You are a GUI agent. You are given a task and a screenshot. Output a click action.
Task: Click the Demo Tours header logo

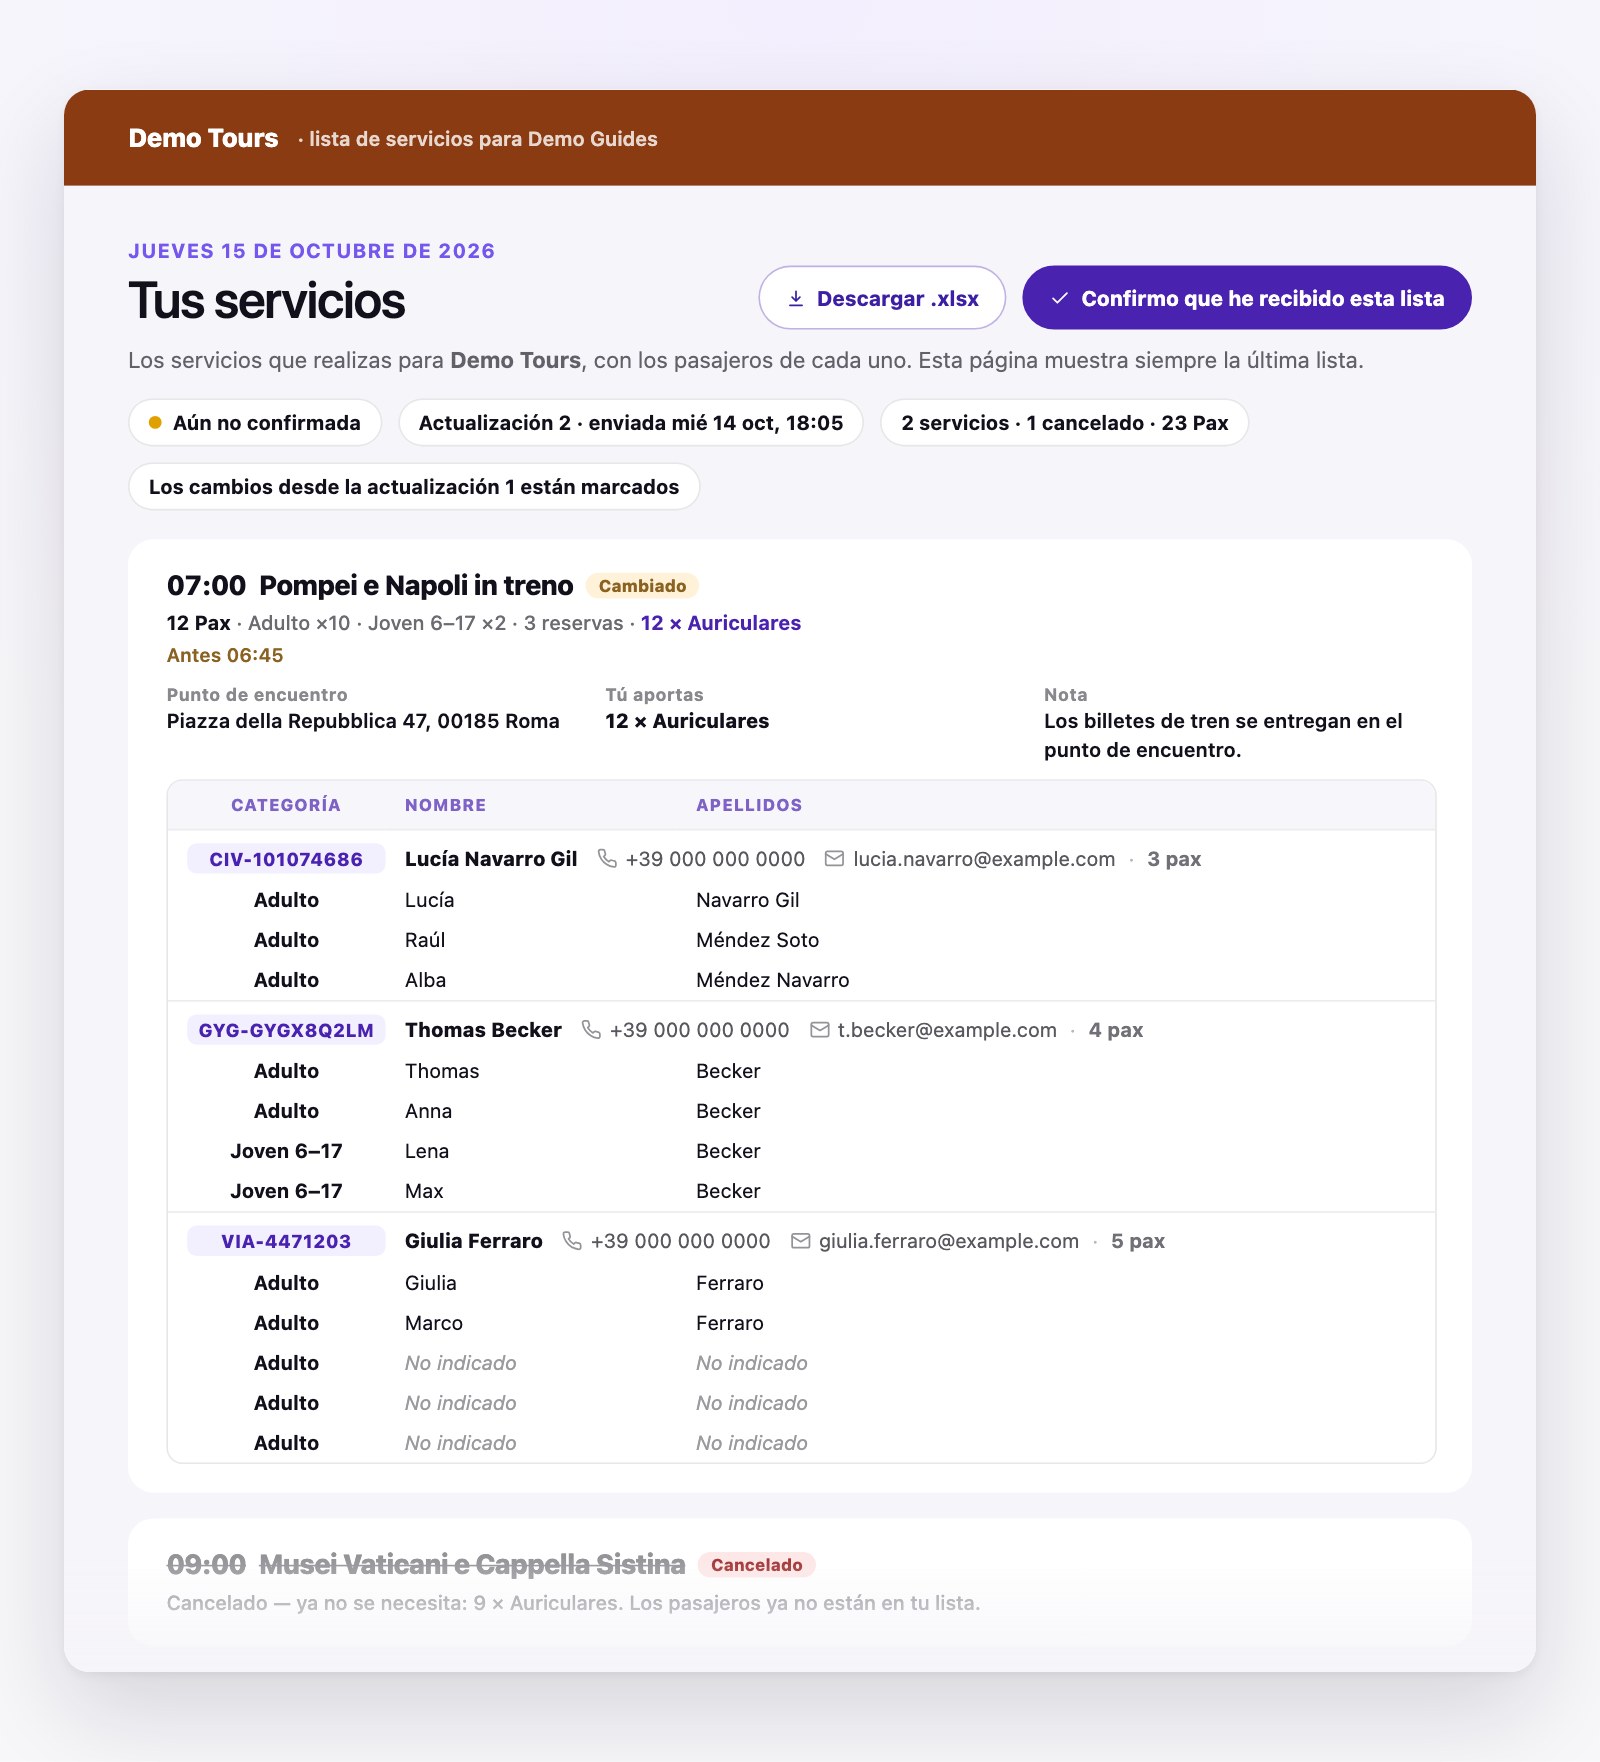click(x=203, y=138)
